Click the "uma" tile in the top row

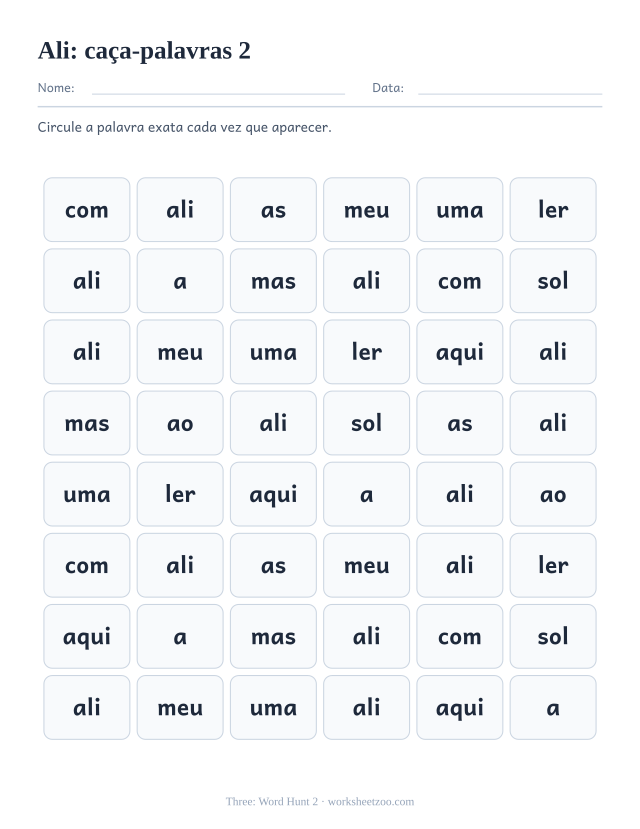pyautogui.click(x=460, y=210)
